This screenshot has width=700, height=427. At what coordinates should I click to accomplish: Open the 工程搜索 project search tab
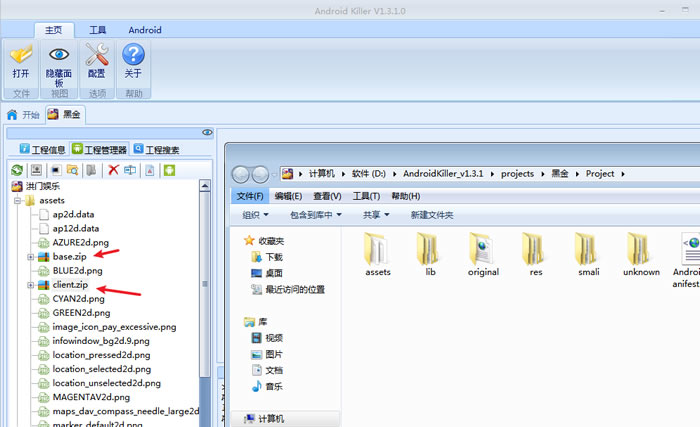point(156,149)
